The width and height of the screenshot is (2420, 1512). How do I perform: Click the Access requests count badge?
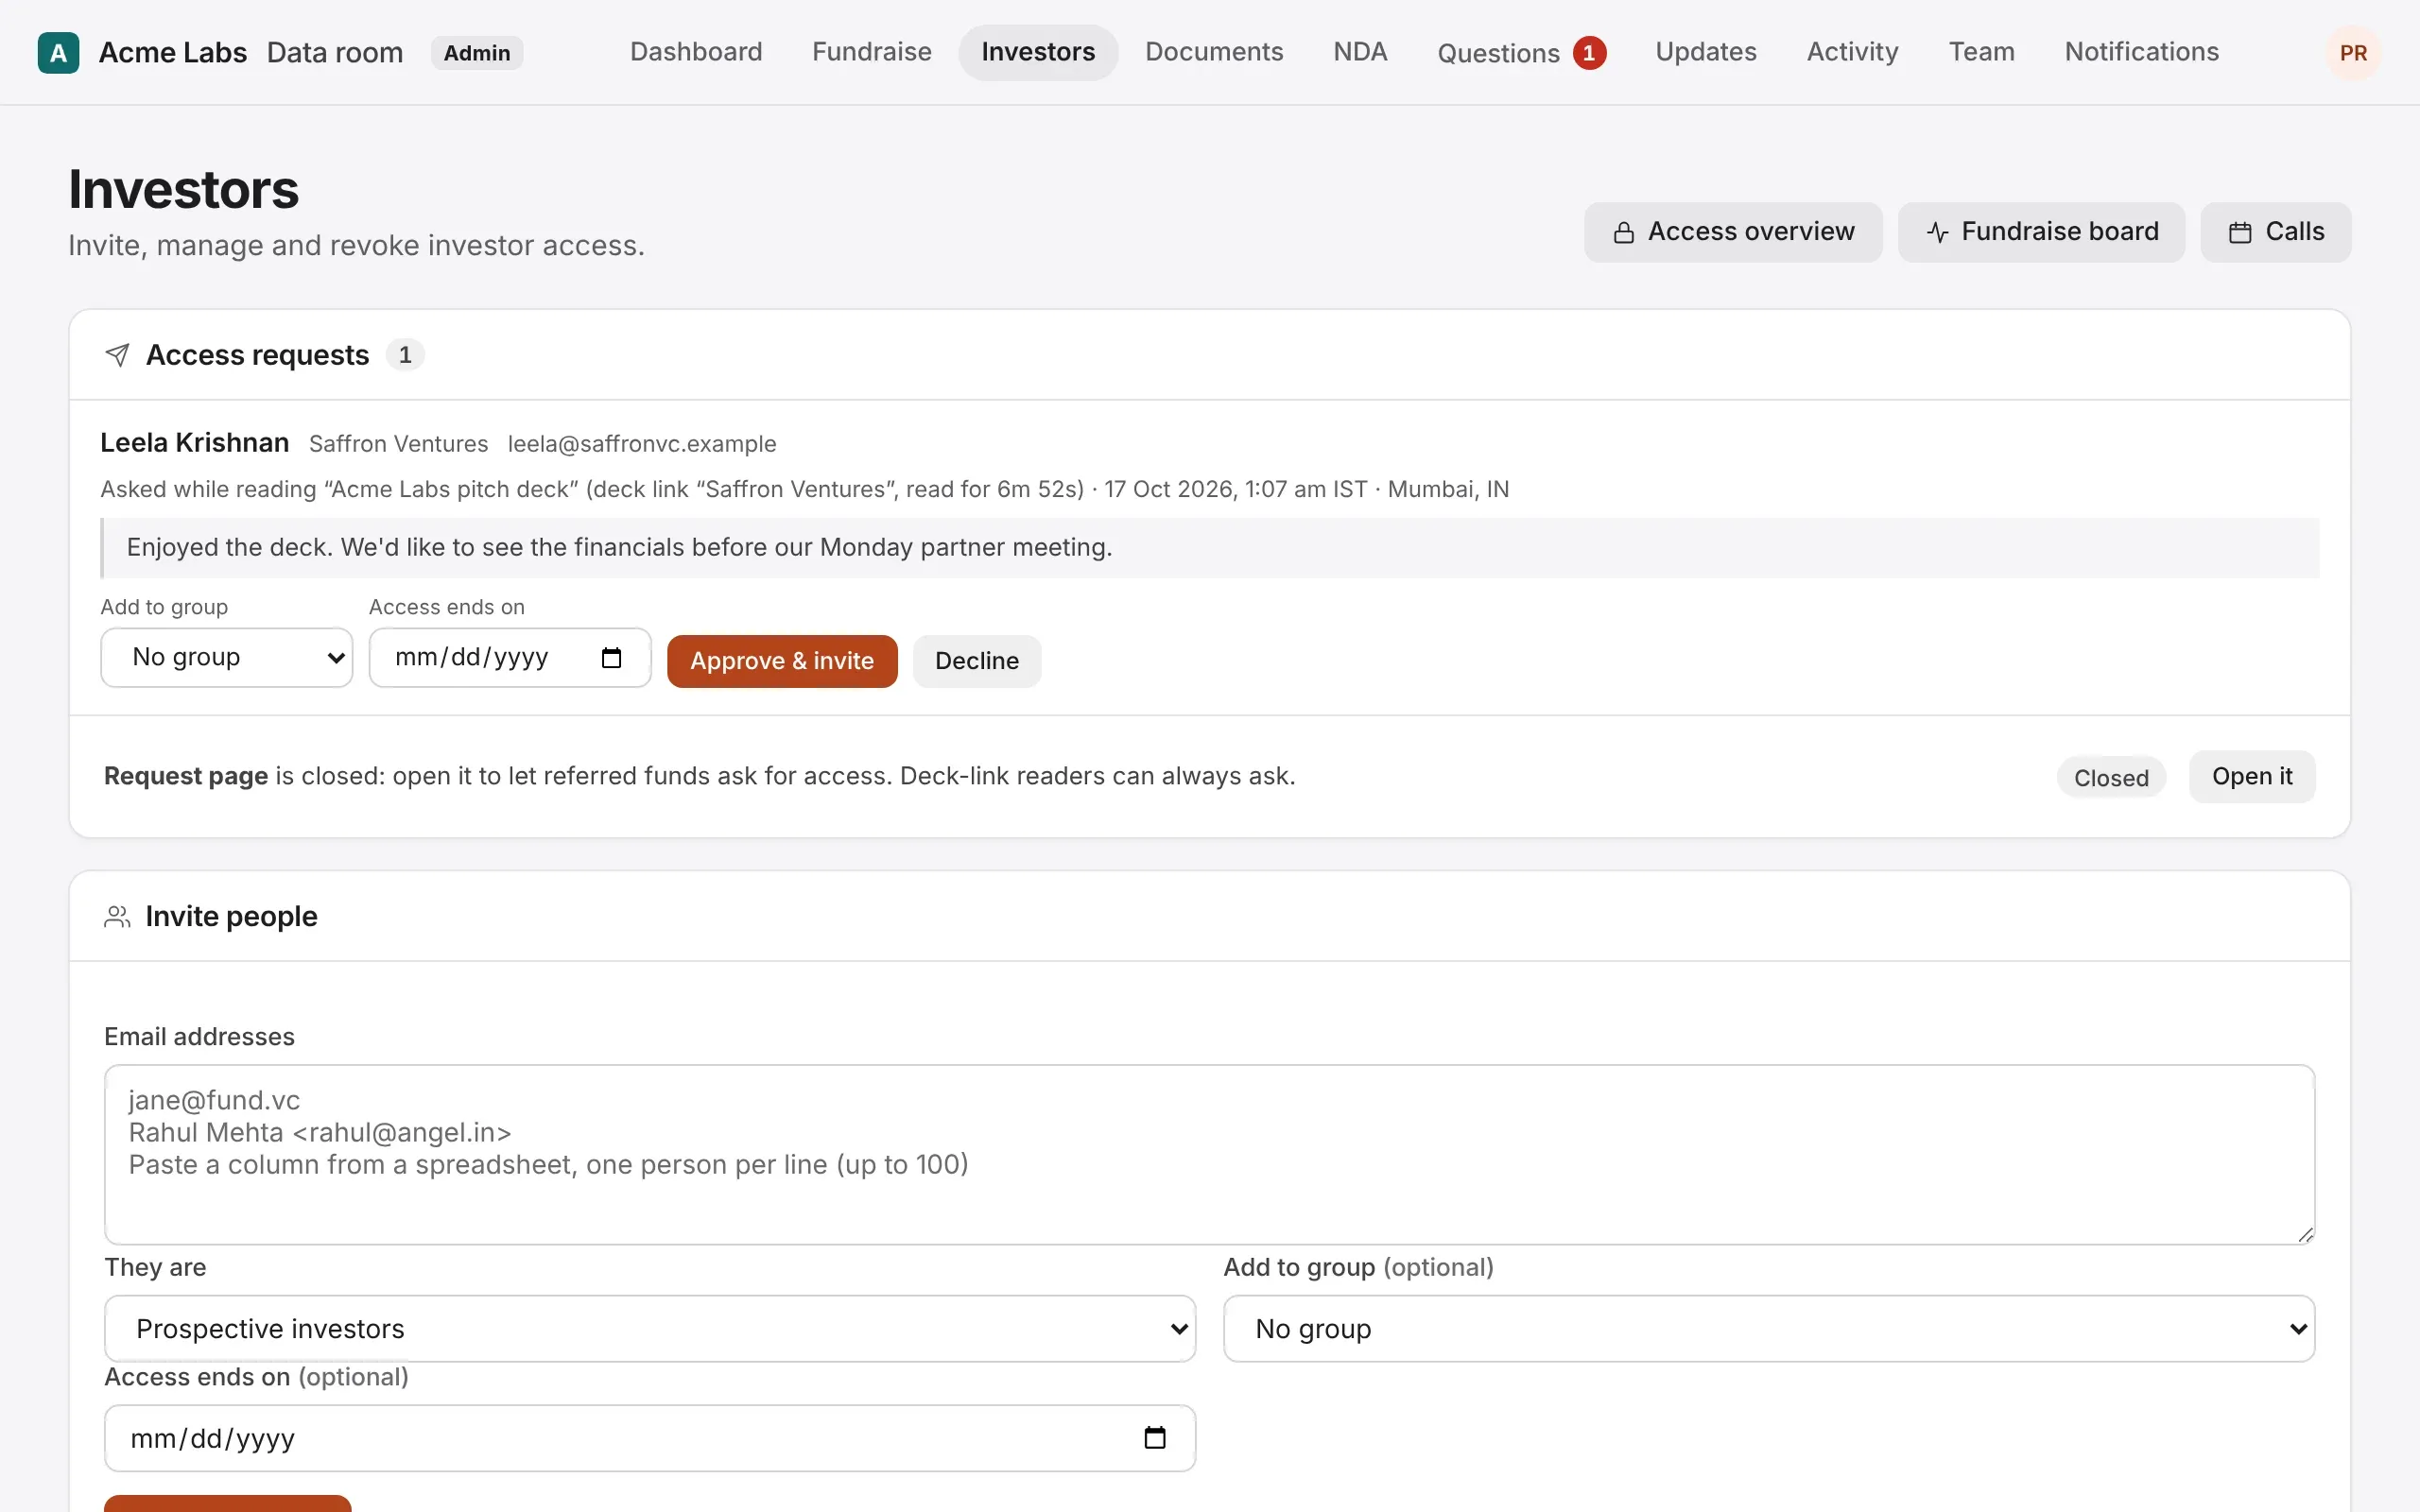405,355
